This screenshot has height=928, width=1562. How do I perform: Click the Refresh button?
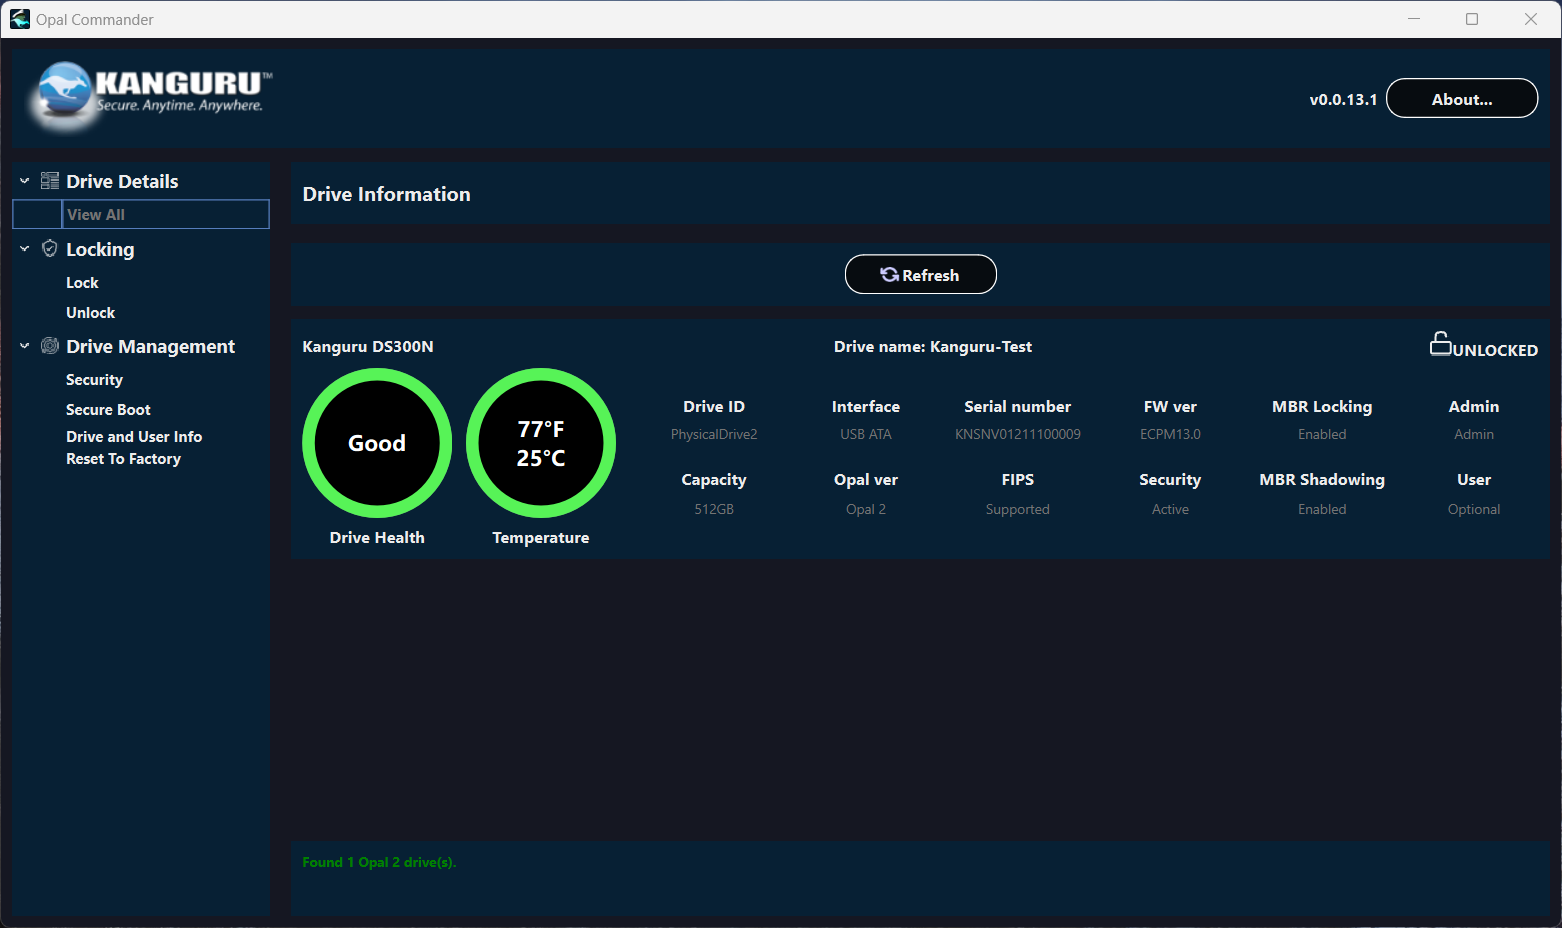921,274
